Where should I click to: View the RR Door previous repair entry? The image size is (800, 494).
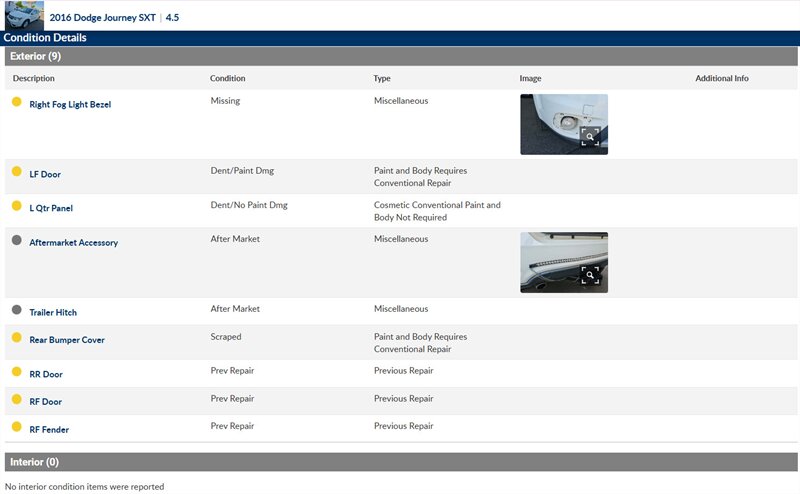coord(46,374)
